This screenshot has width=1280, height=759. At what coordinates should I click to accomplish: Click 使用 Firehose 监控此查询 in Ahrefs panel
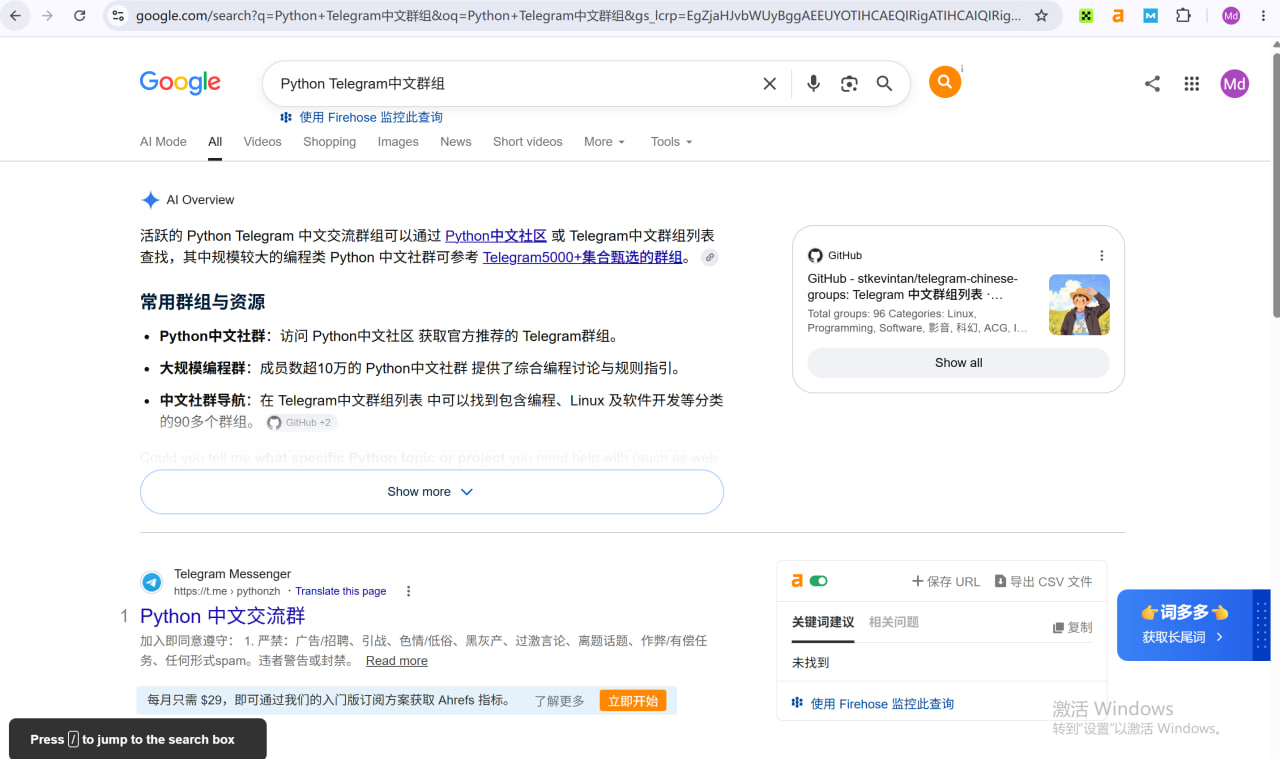click(873, 704)
